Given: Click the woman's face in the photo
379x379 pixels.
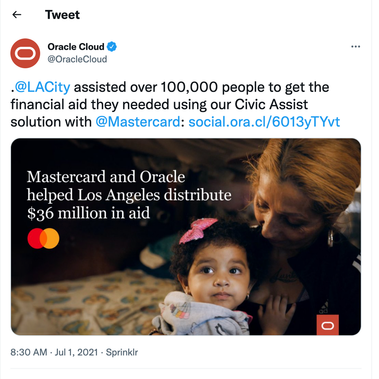Looking at the screenshot, I should 288,213.
